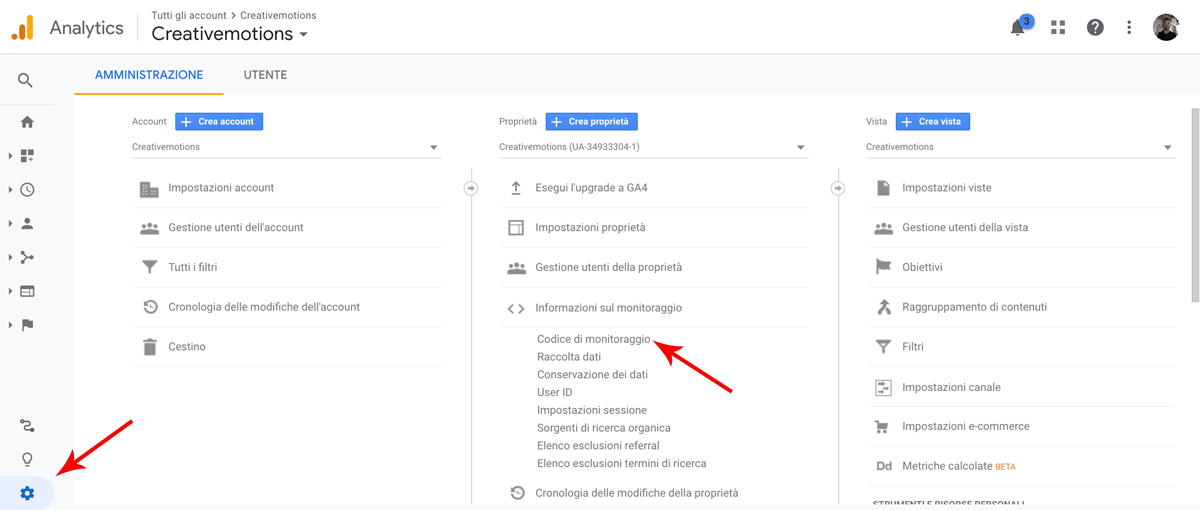Open Account column Creativemotions dropdown
This screenshot has height=510, width=1200.
[x=286, y=147]
